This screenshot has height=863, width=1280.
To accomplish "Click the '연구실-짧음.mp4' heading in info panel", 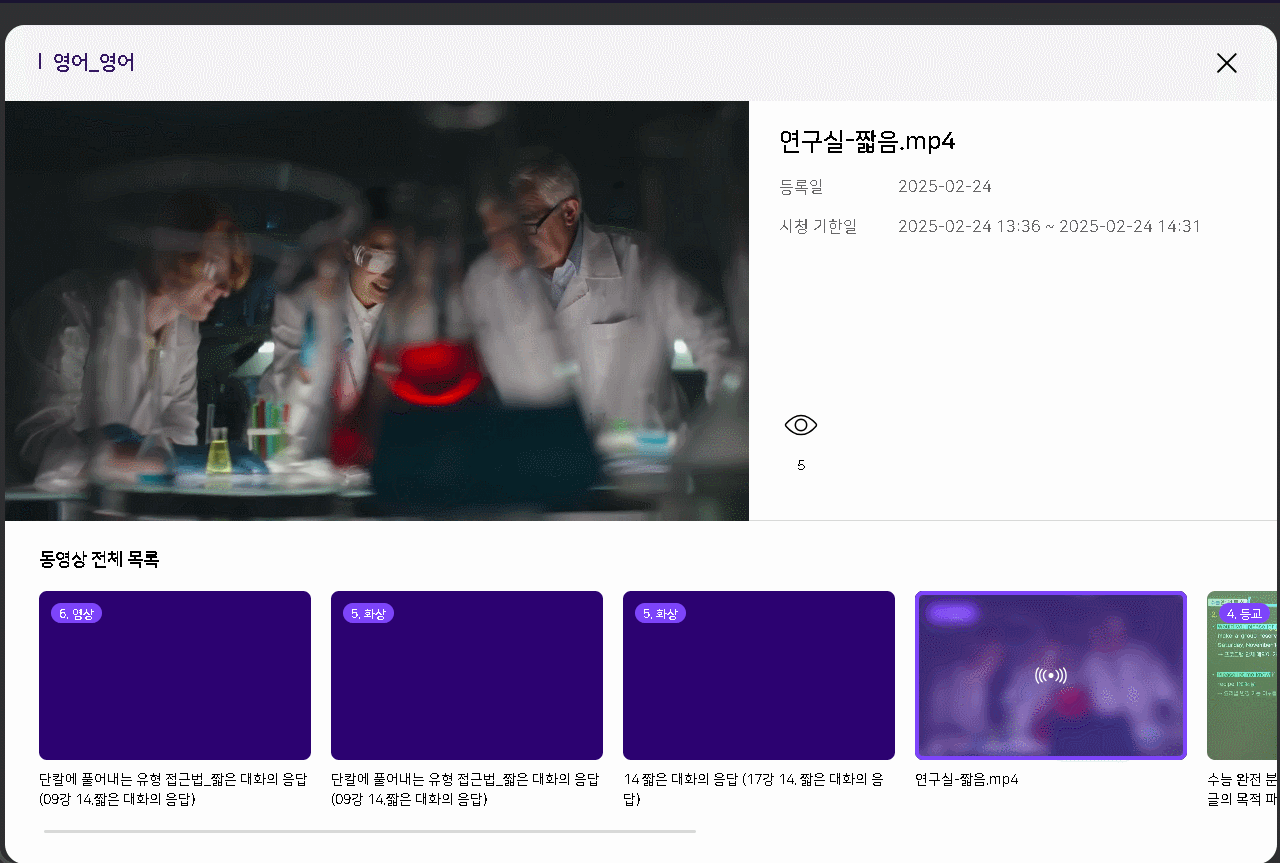I will (867, 141).
